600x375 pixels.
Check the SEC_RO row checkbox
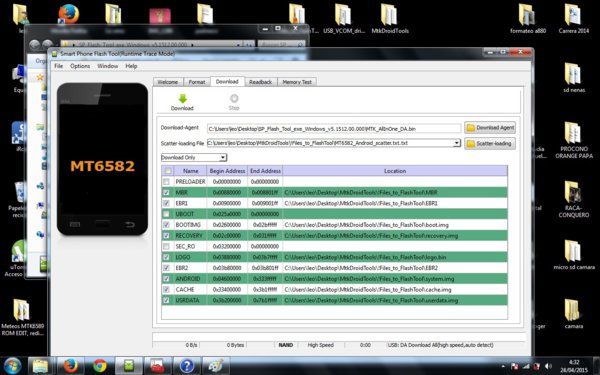point(166,246)
